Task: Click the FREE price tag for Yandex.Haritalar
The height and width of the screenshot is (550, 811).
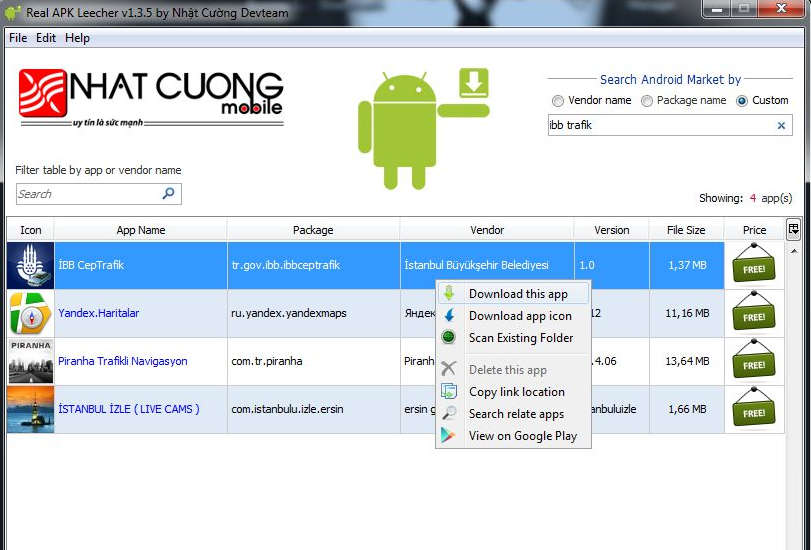Action: coord(754,314)
